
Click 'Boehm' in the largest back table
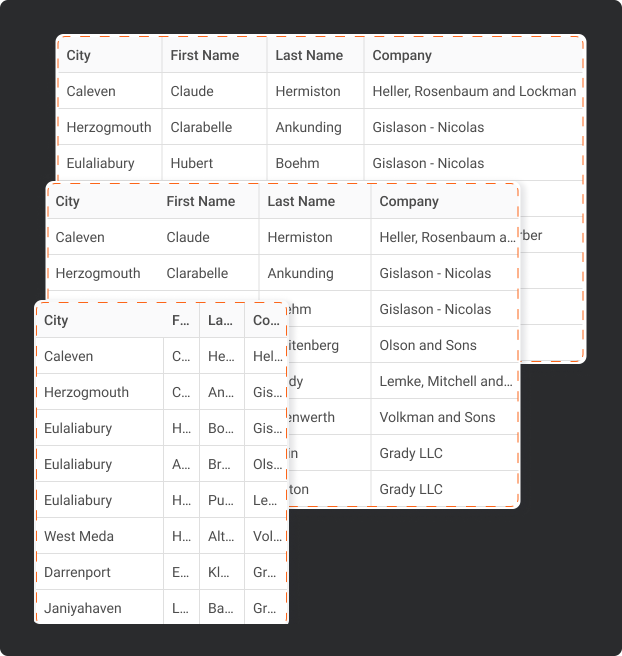point(297,163)
